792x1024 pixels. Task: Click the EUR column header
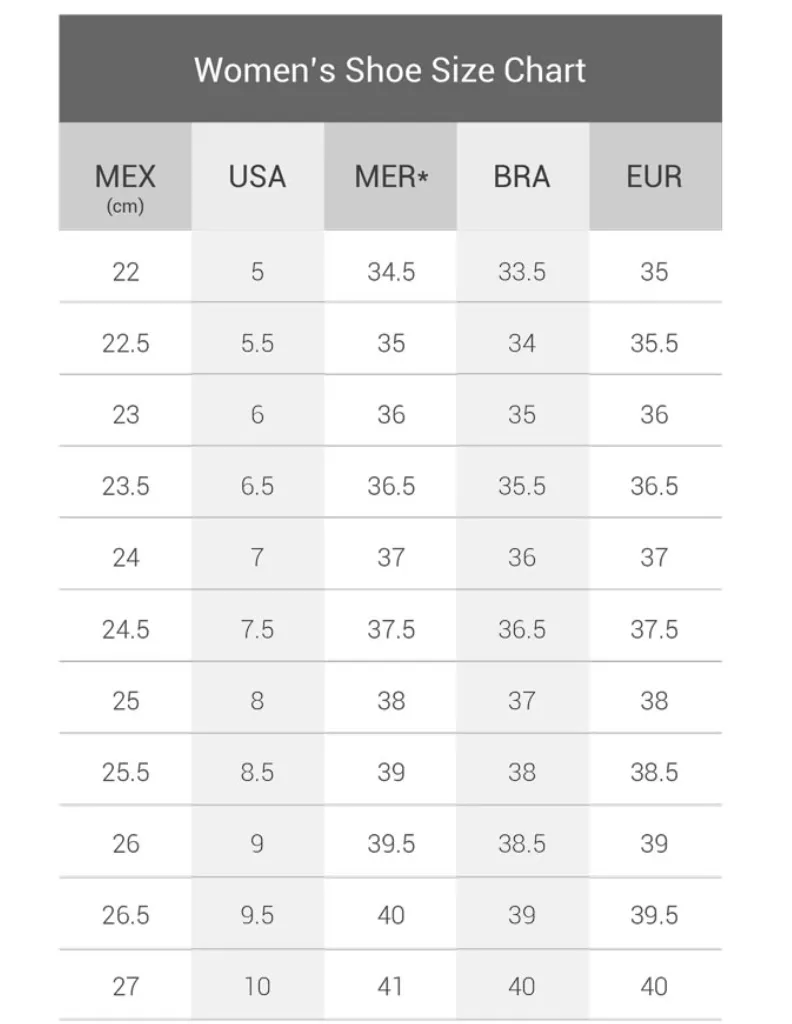(x=655, y=176)
